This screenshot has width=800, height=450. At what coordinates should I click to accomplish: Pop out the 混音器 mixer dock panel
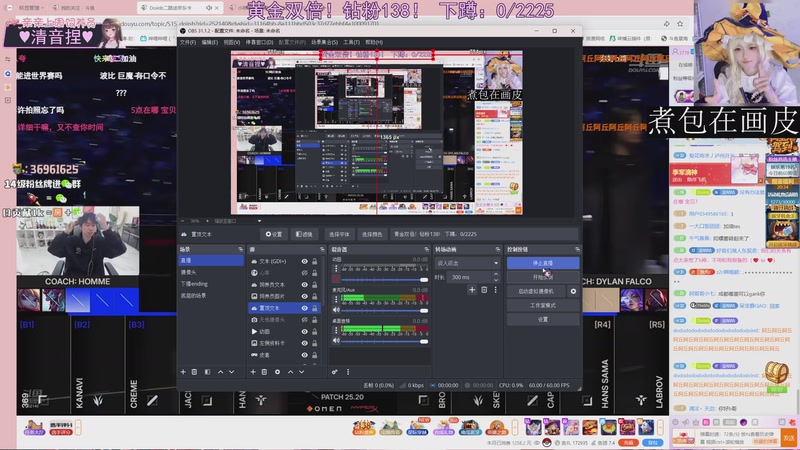coord(427,249)
